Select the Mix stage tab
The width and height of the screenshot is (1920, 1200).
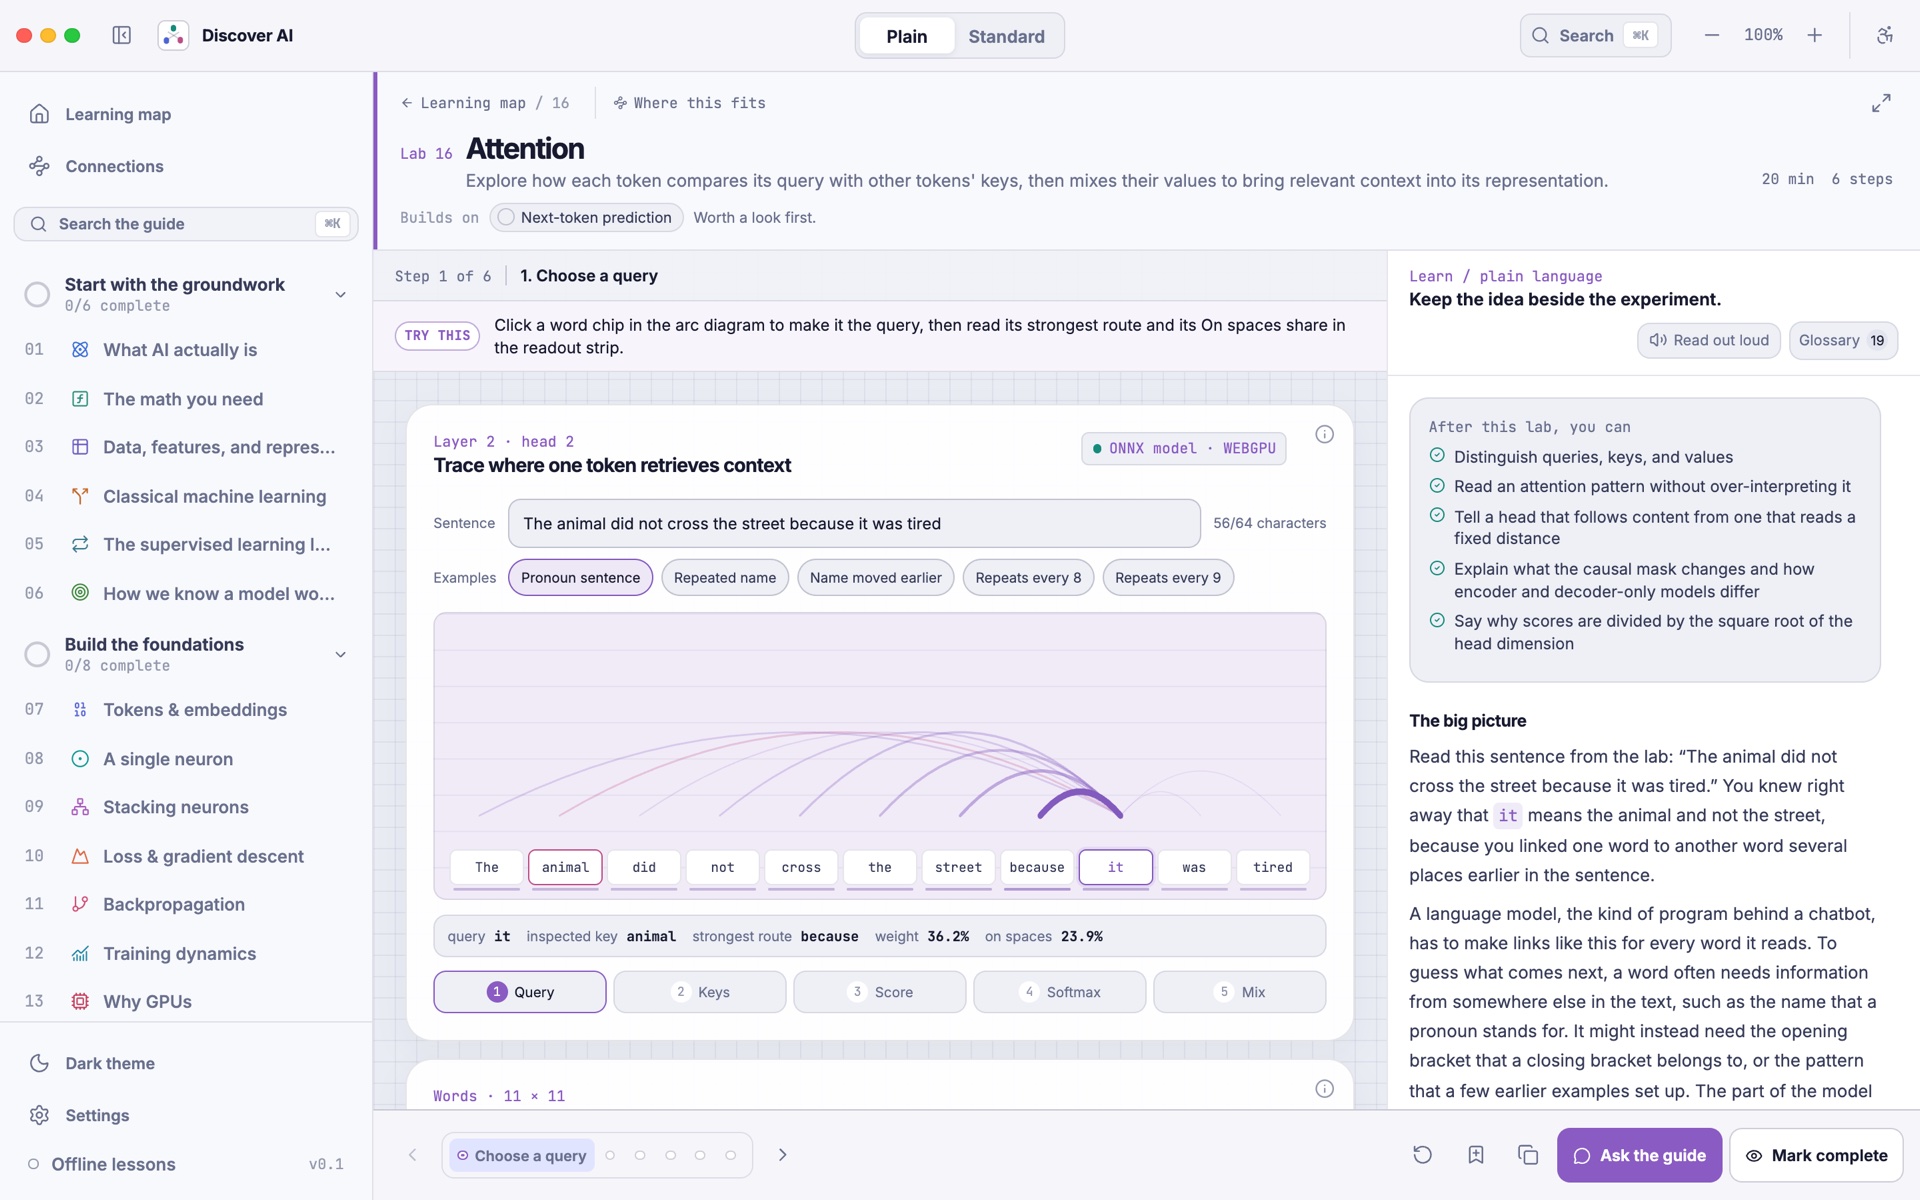point(1240,992)
